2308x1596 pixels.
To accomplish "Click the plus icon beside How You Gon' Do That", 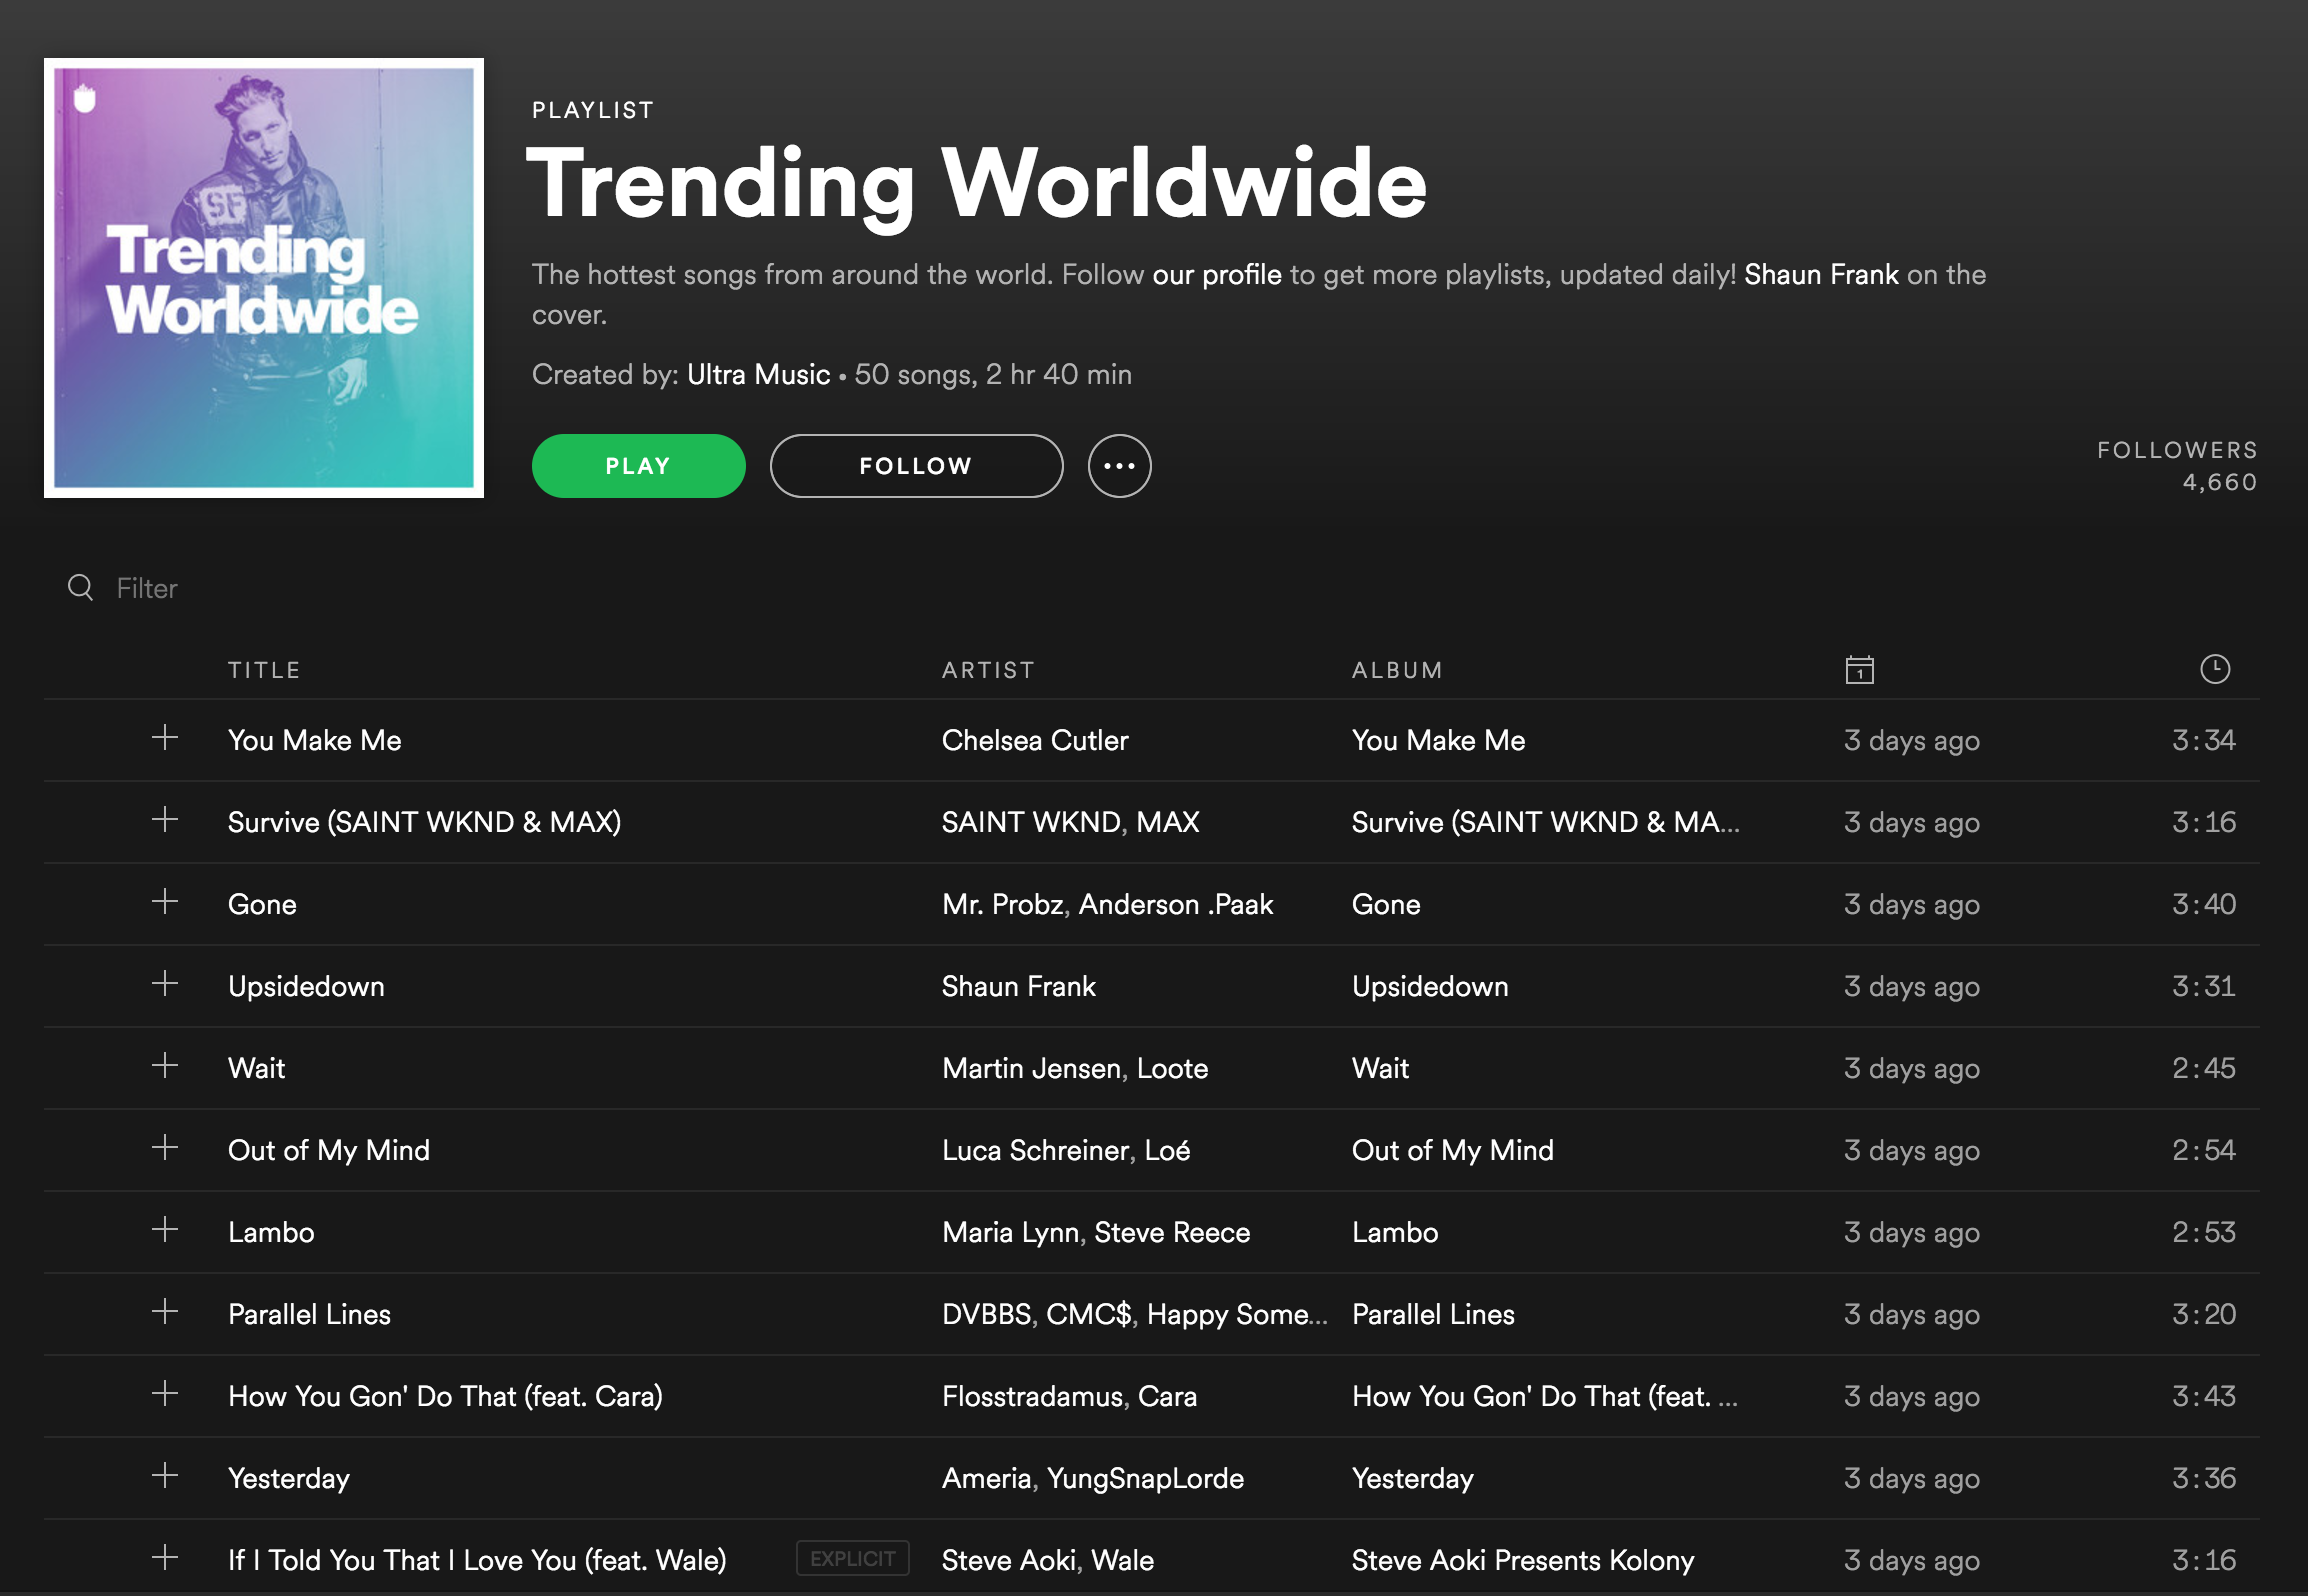I will [x=165, y=1394].
